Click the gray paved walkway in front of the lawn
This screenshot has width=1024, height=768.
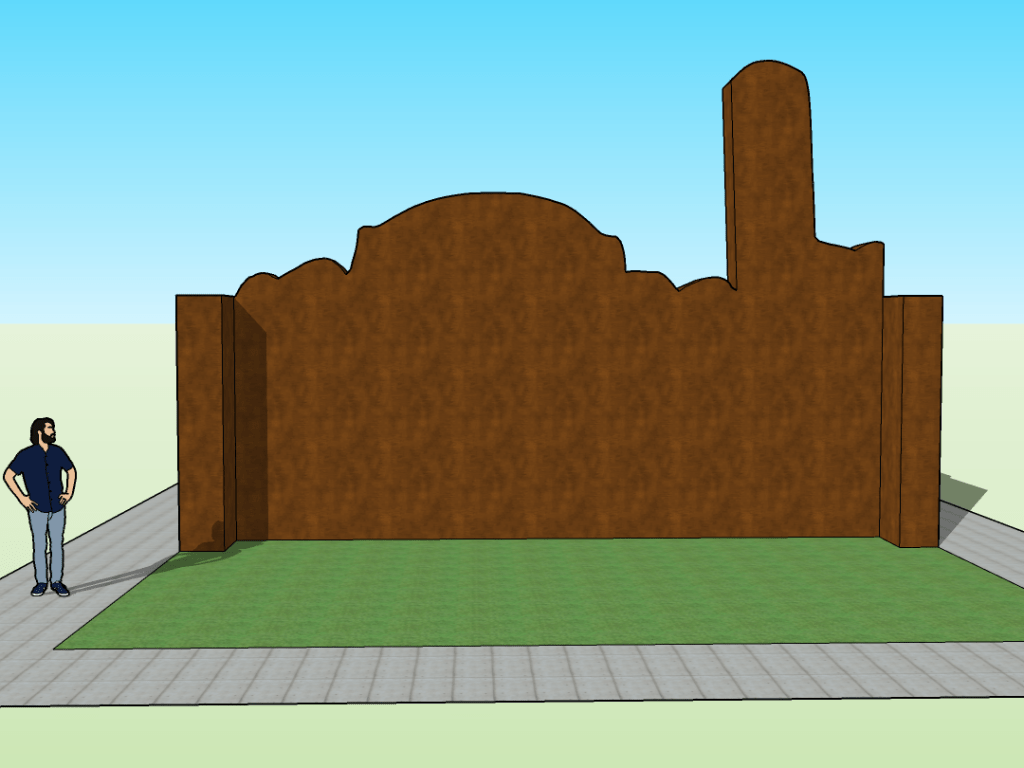coord(500,674)
